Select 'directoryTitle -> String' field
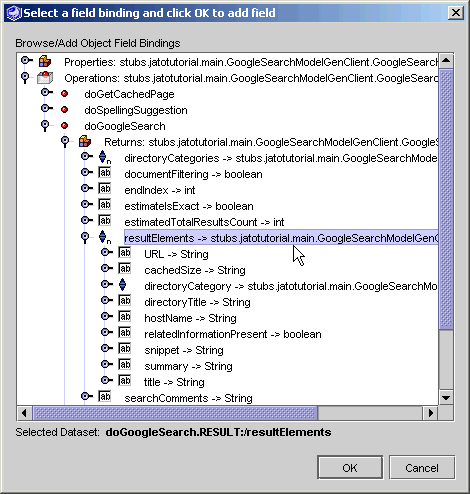 point(197,302)
